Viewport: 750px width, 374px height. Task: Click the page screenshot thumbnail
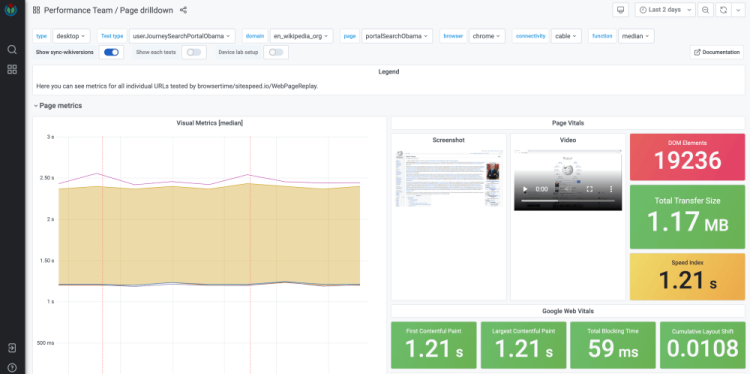tap(448, 179)
